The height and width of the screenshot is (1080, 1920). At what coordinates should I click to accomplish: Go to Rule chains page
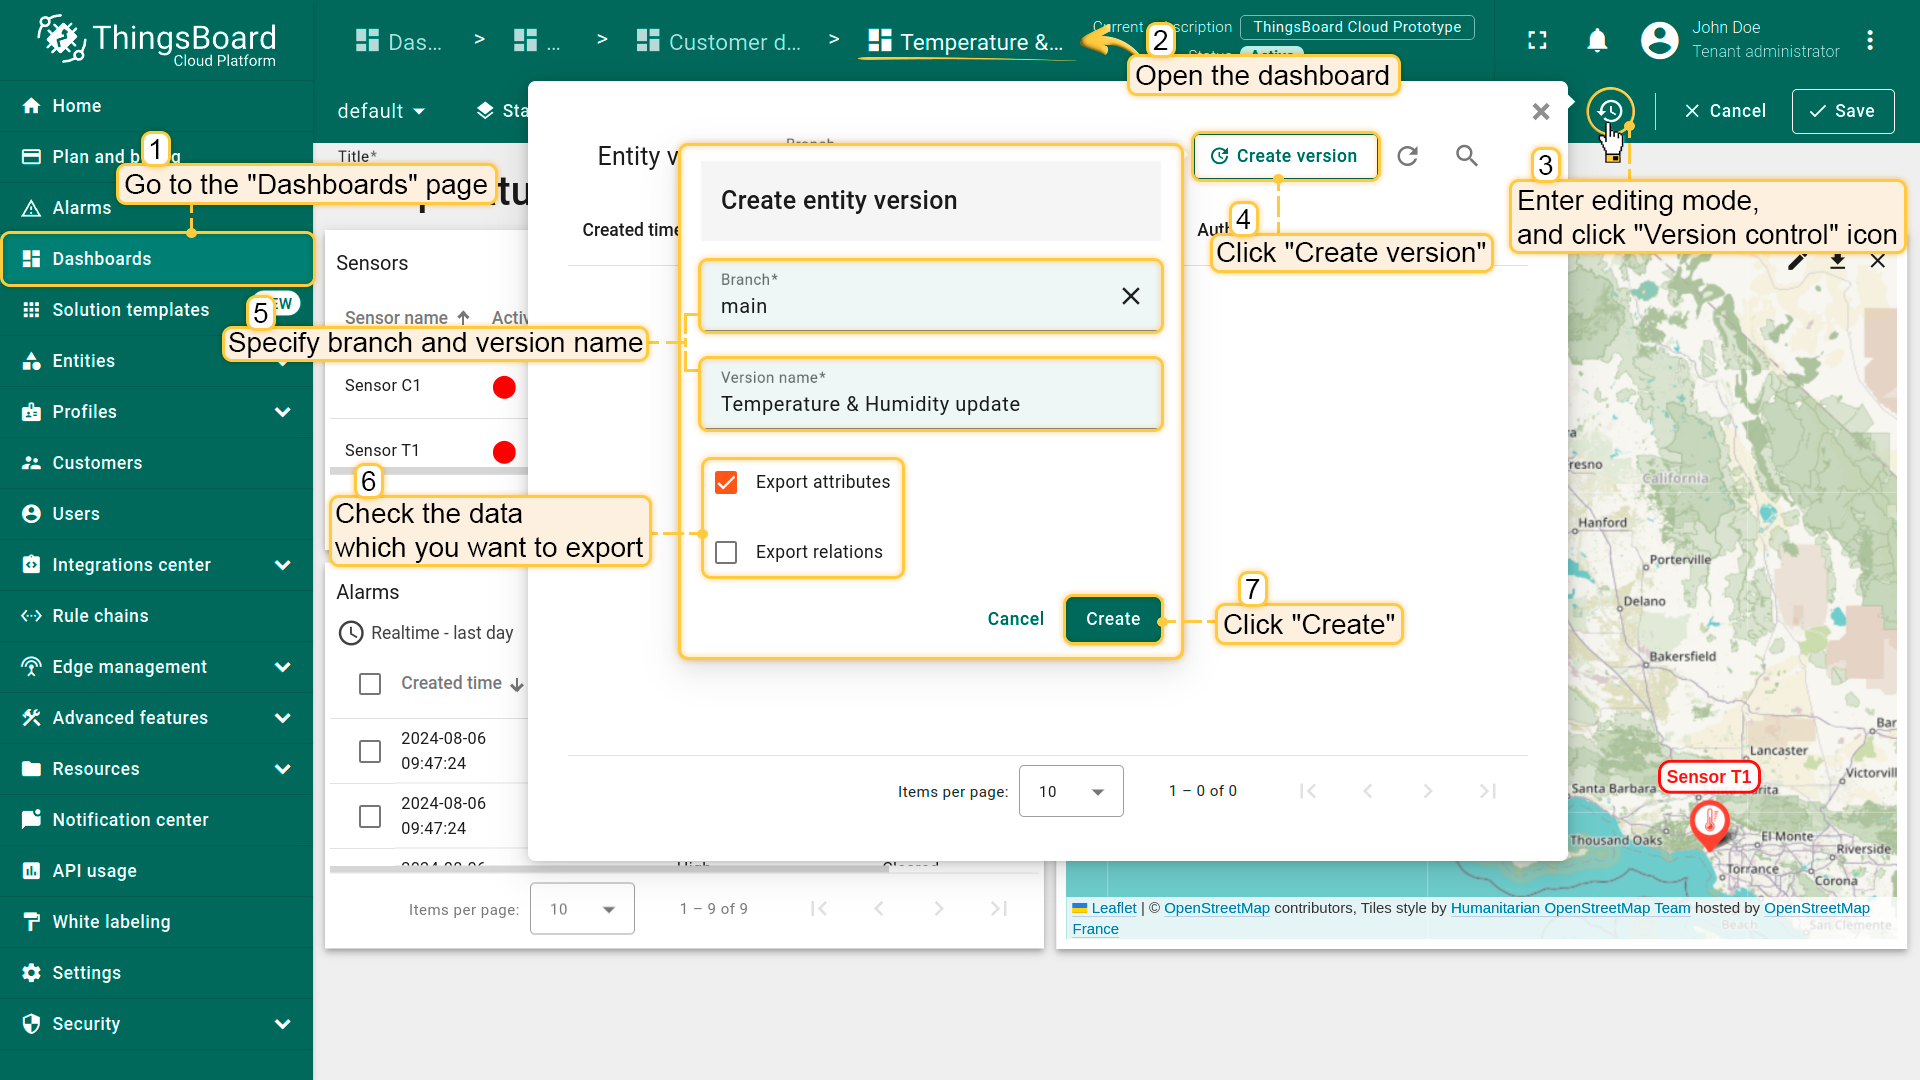100,616
